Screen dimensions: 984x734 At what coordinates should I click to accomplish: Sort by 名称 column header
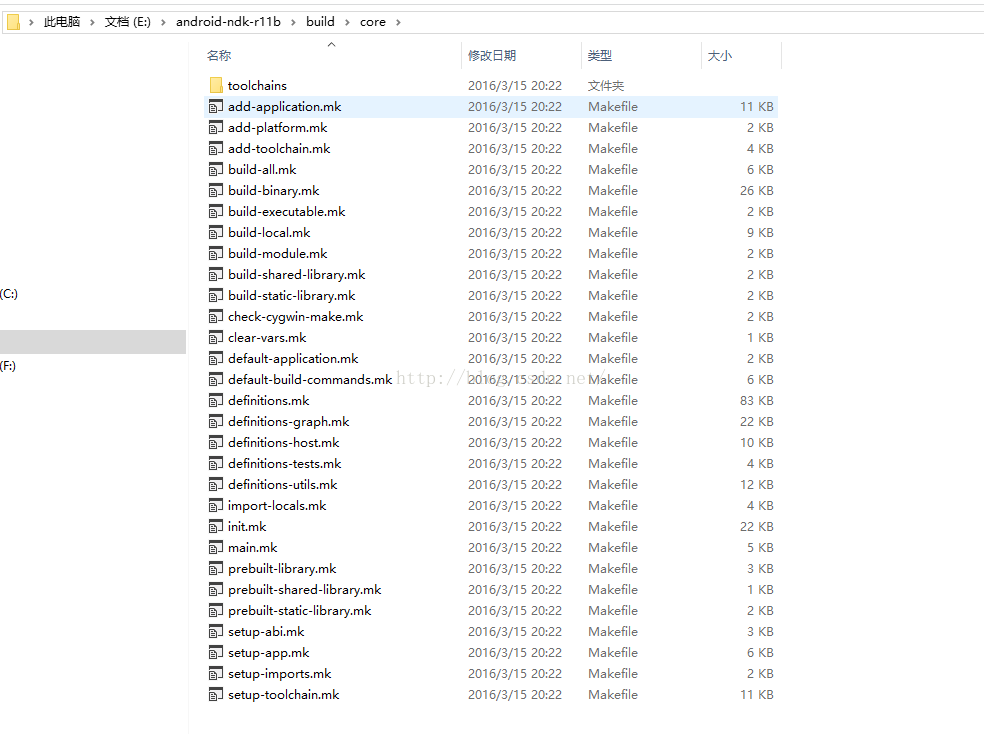pyautogui.click(x=219, y=56)
